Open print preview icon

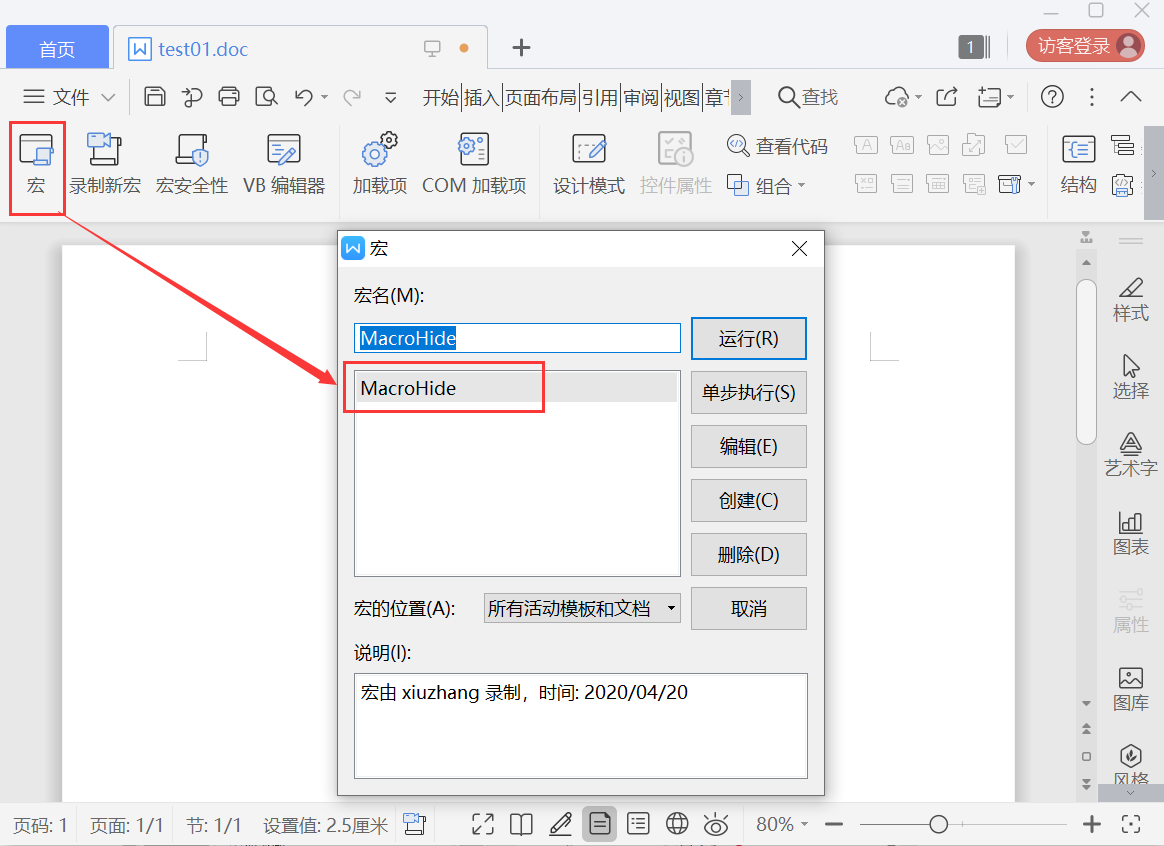(266, 96)
